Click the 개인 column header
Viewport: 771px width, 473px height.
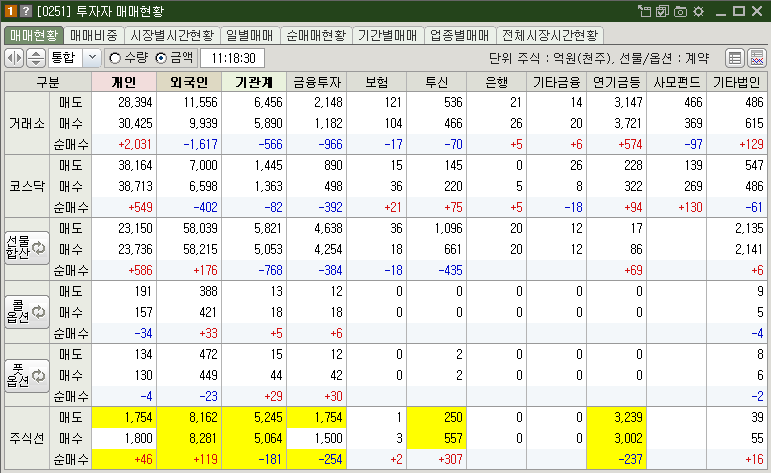coord(124,82)
